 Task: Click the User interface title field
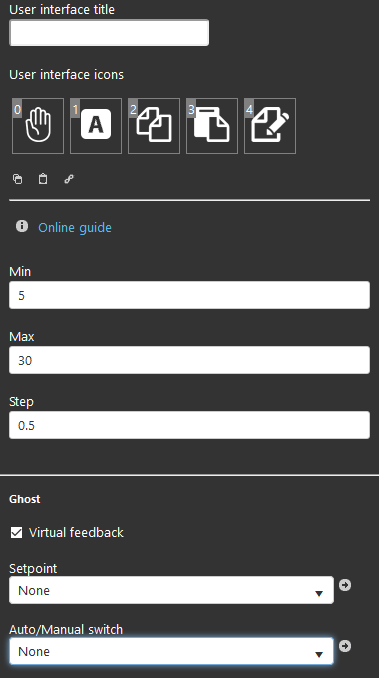pos(109,32)
